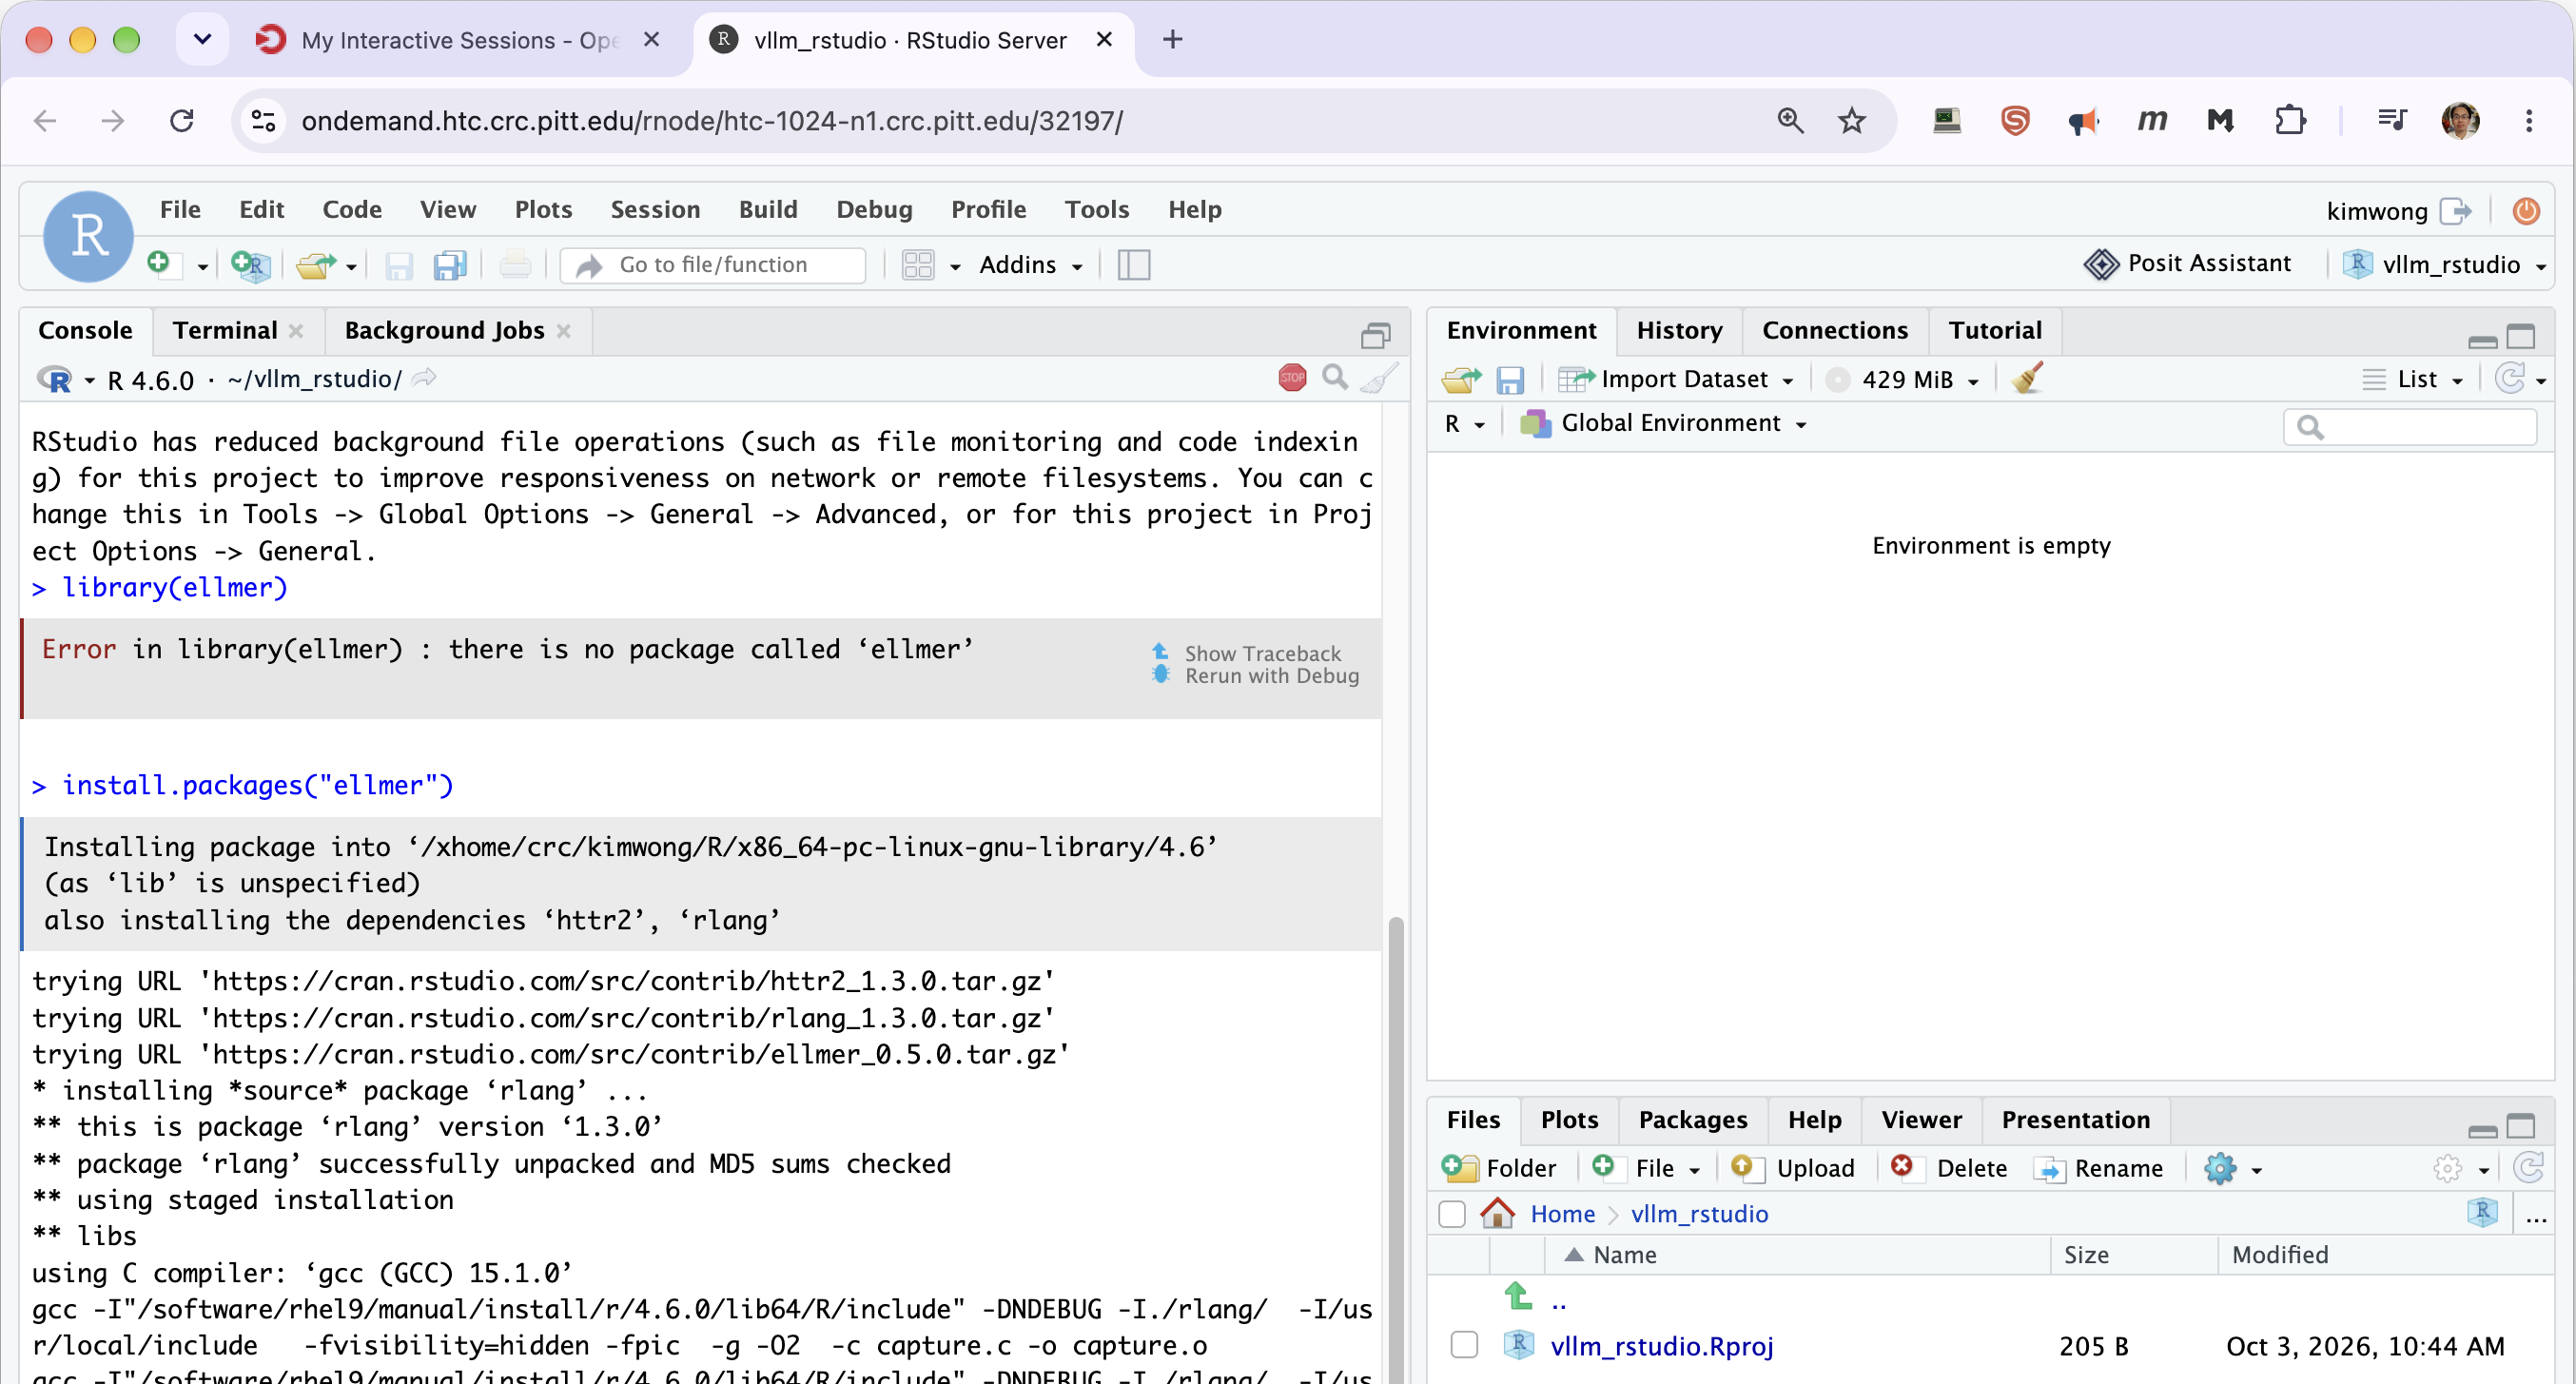2576x1384 pixels.
Task: Click Show Traceback link
Action: point(1262,653)
